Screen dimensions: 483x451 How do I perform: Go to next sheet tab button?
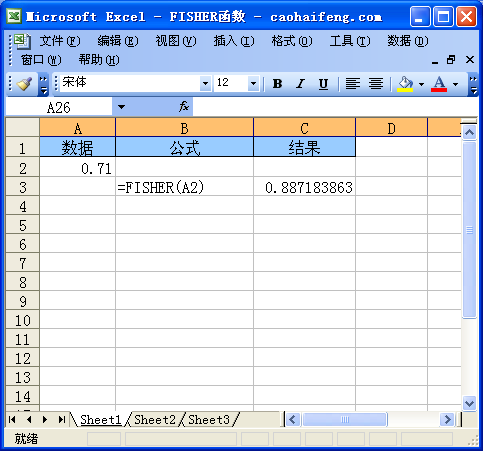point(45,420)
